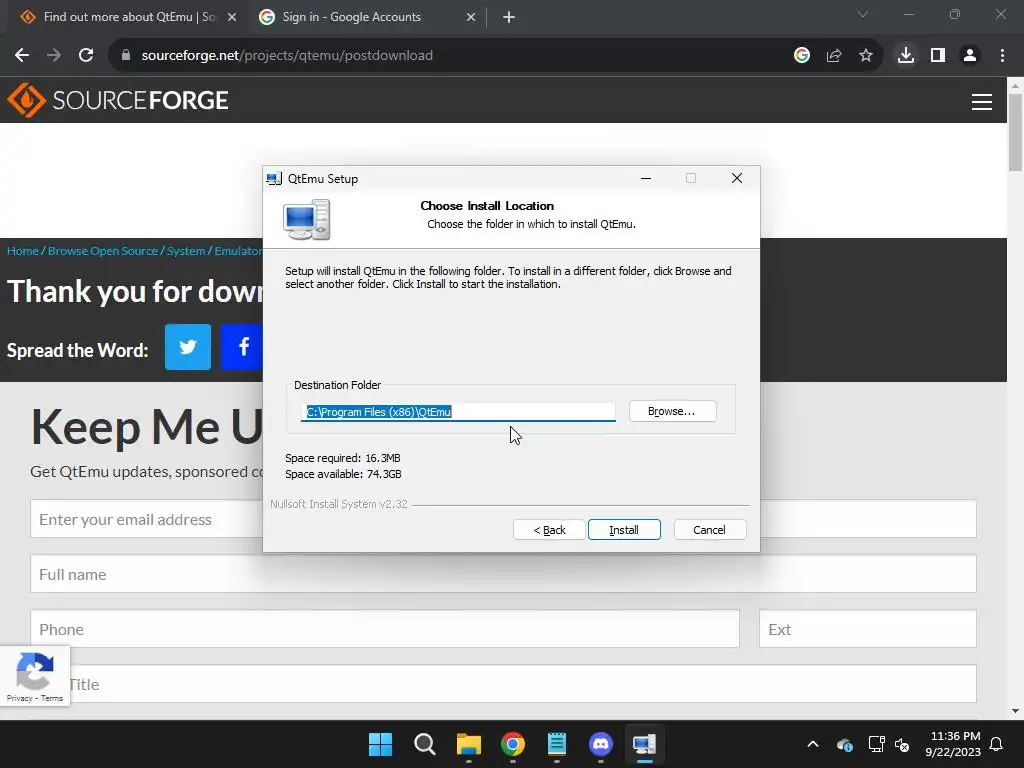Open File Explorer from taskbar
This screenshot has width=1024, height=768.
(469, 744)
